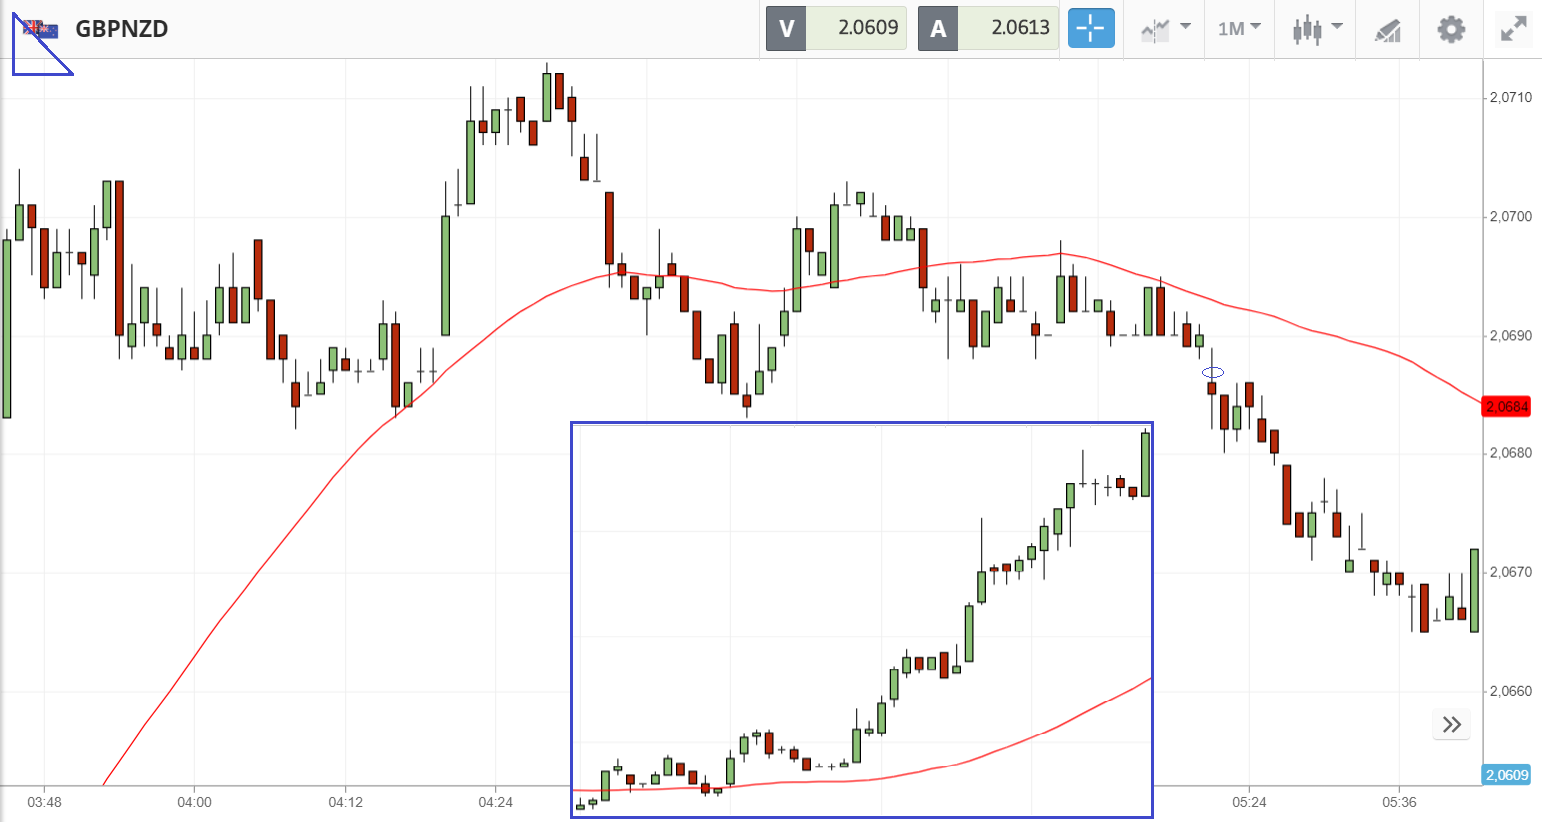Viewport: 1542px width, 822px height.
Task: Click the small ellipse marker on chart
Action: 1213,373
